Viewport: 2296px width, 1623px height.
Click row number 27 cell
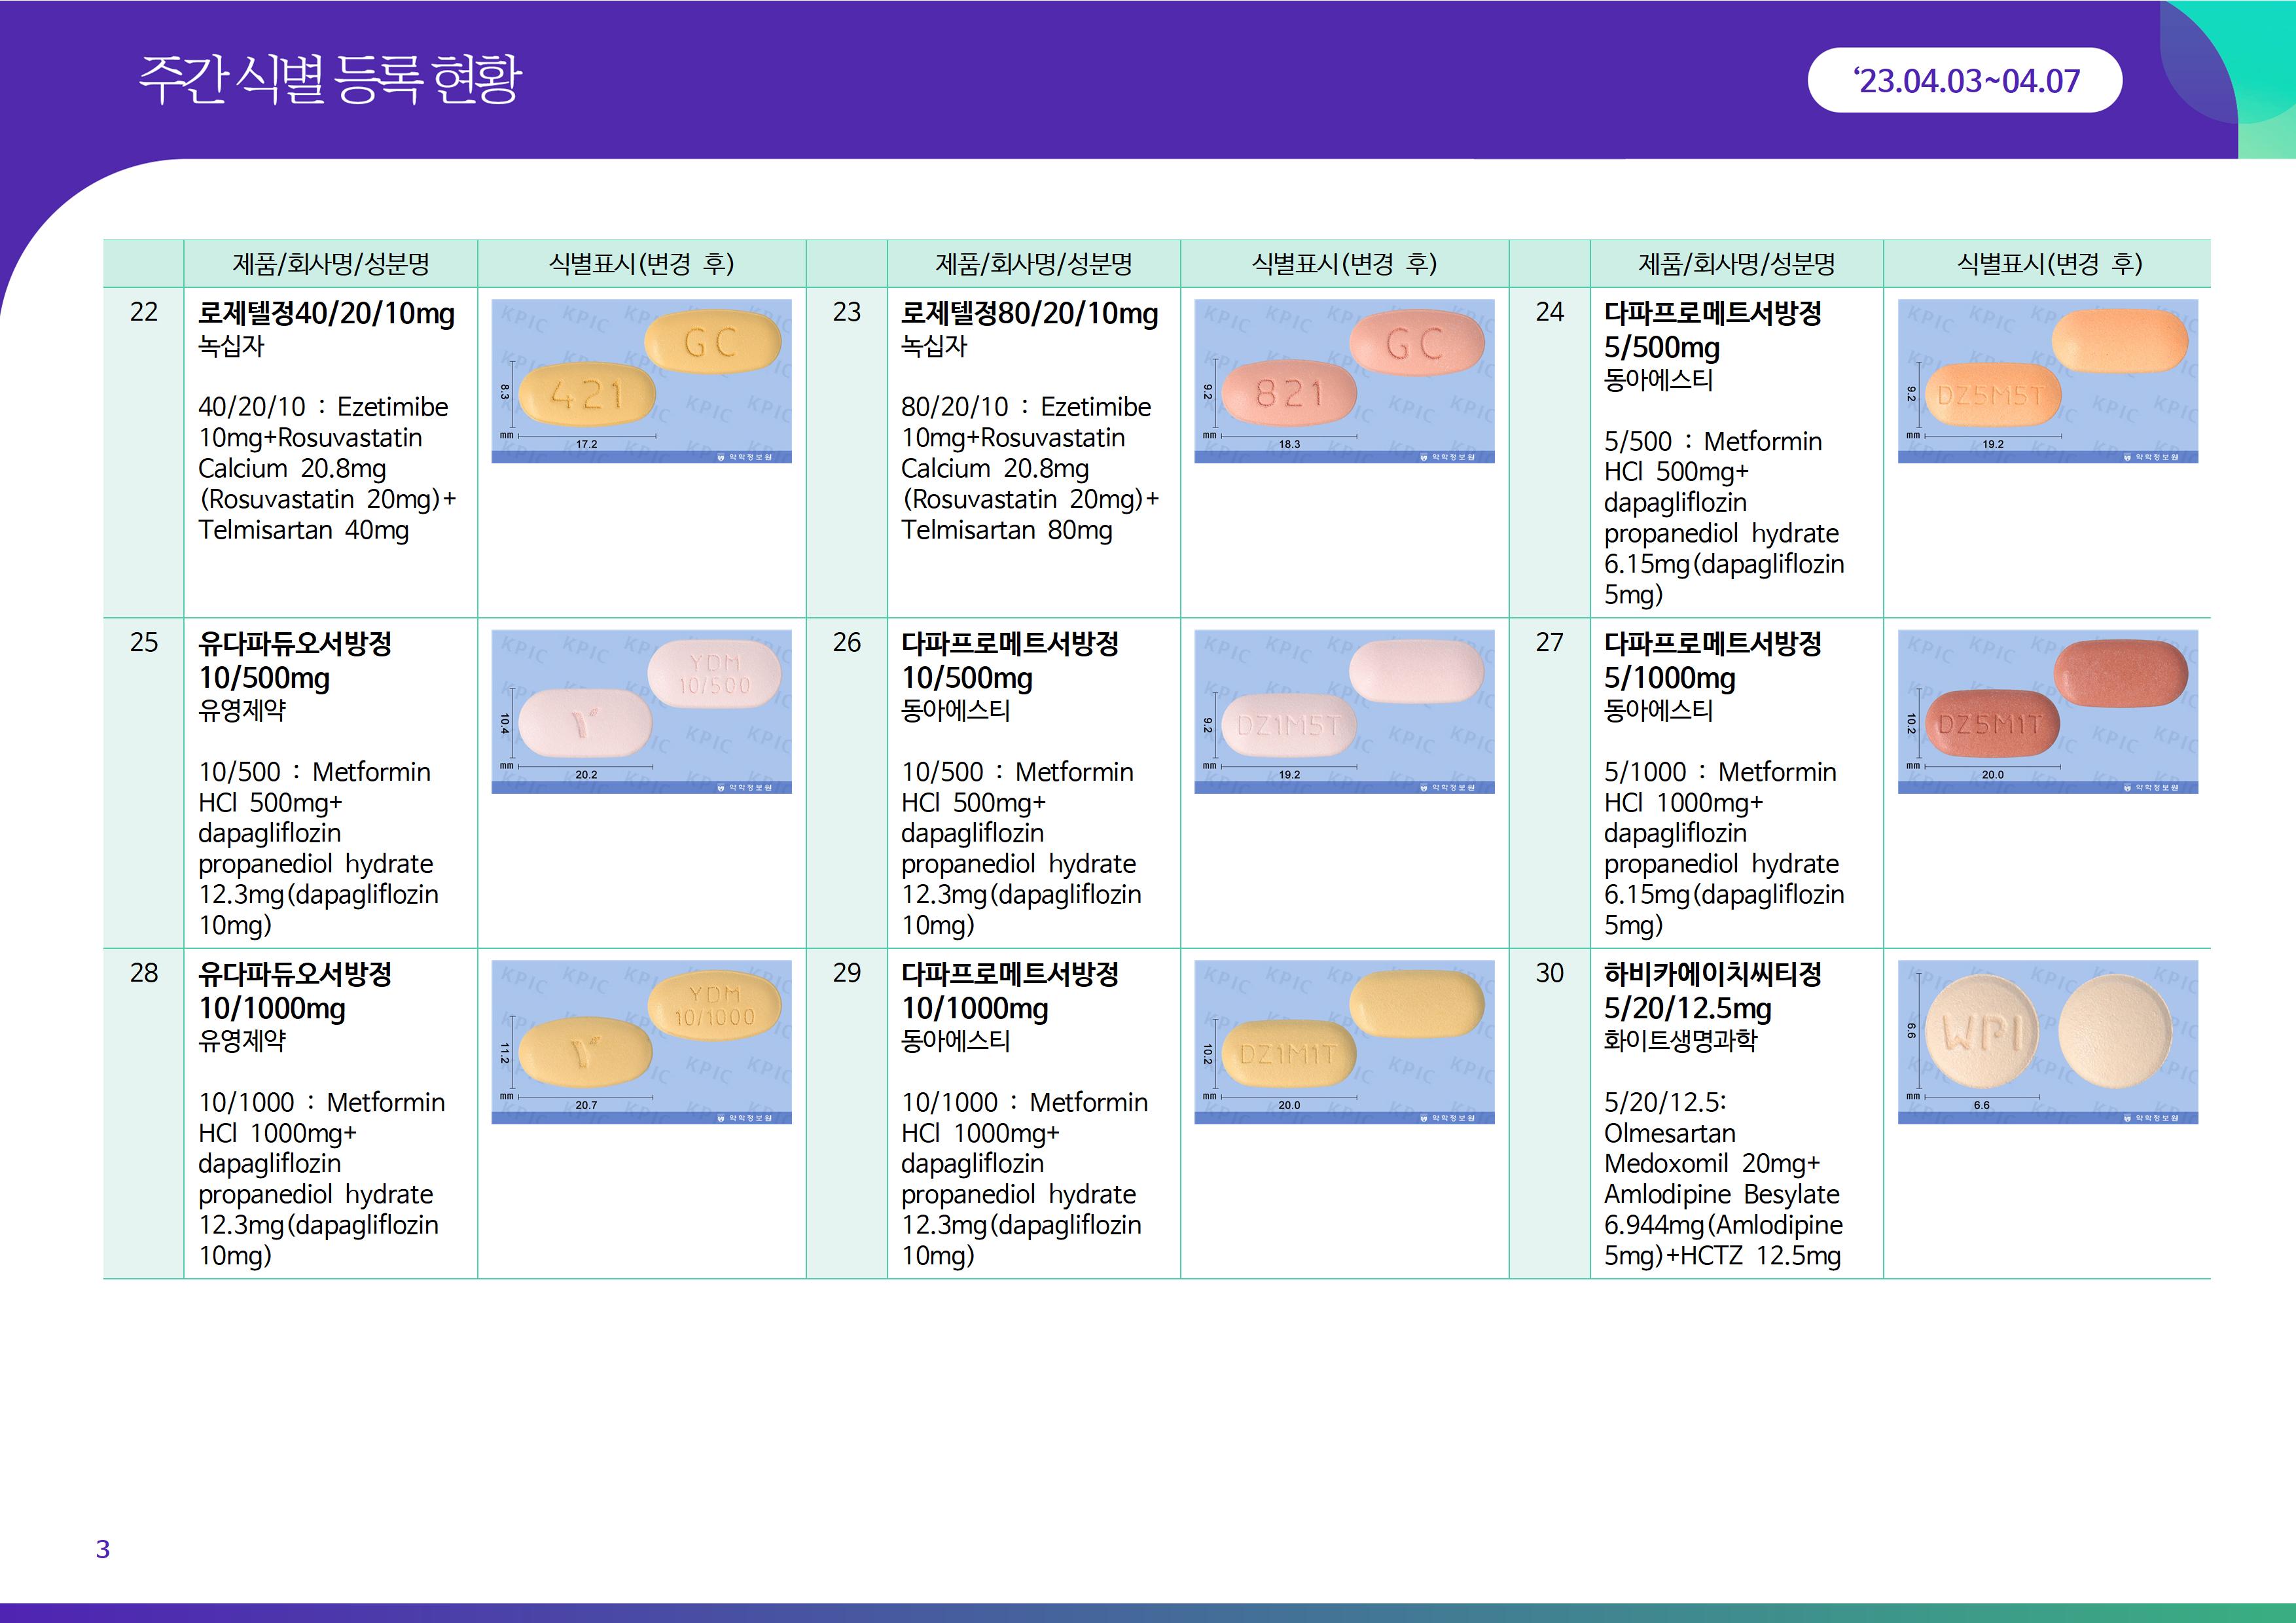pyautogui.click(x=1549, y=642)
